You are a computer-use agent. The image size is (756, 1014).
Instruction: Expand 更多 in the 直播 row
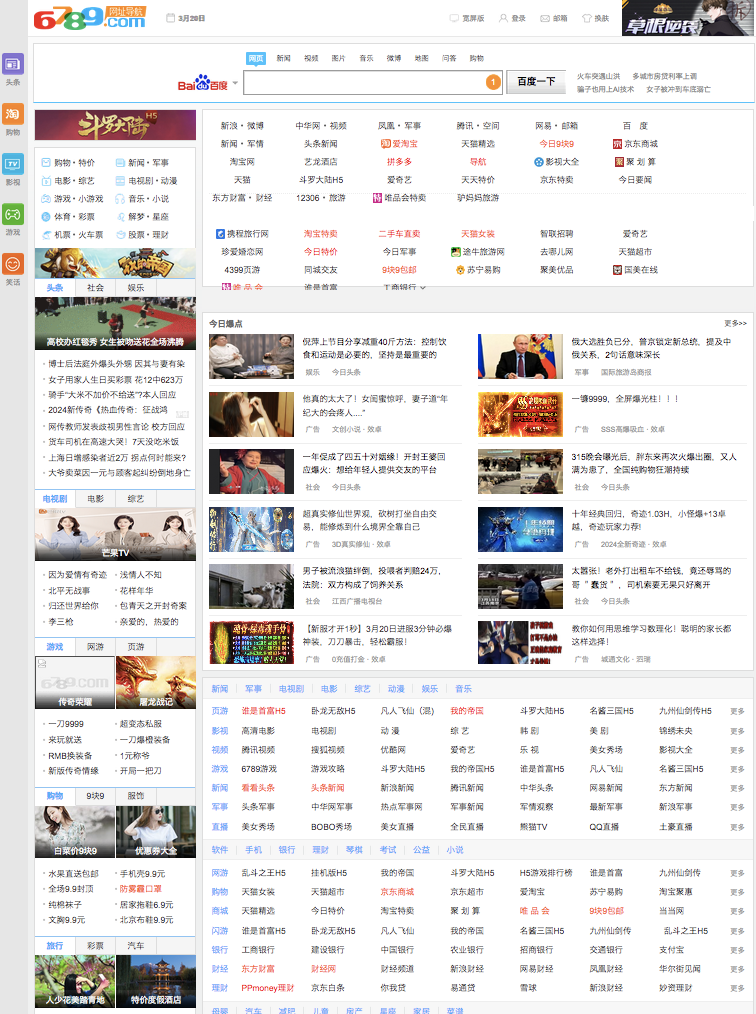(737, 826)
